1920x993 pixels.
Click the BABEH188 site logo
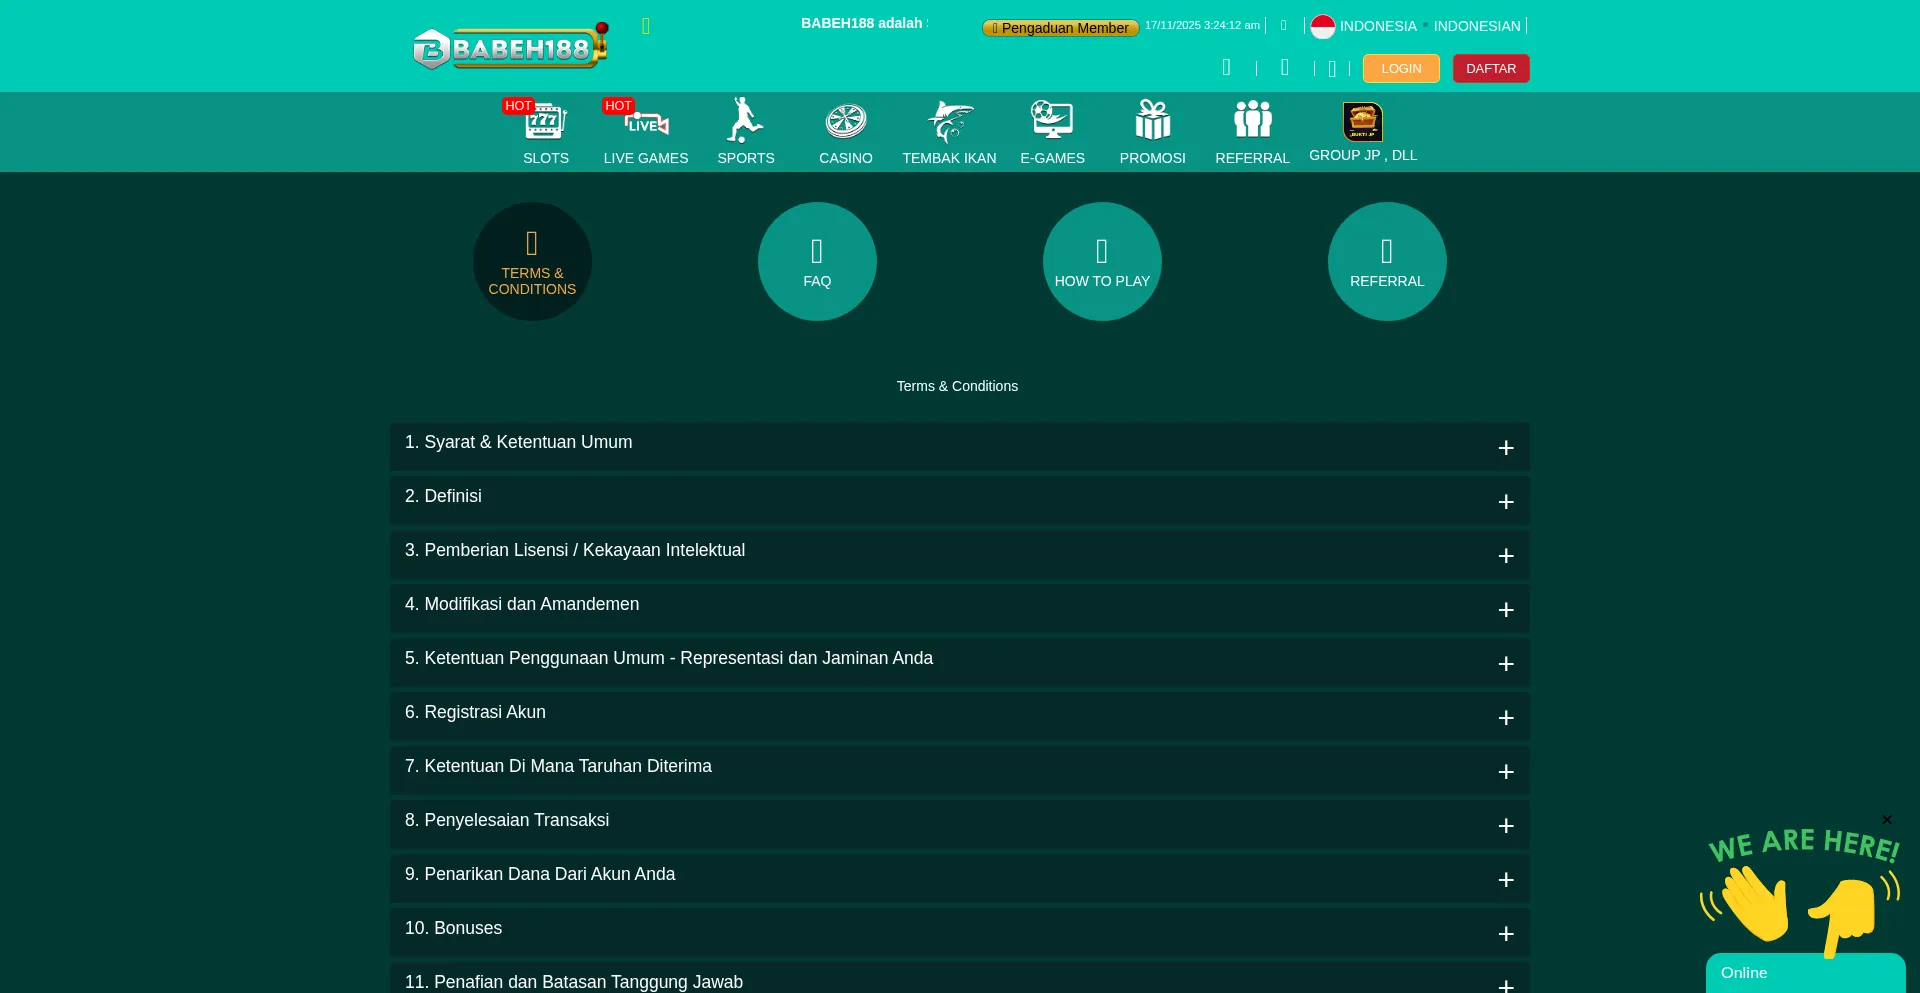coord(510,47)
